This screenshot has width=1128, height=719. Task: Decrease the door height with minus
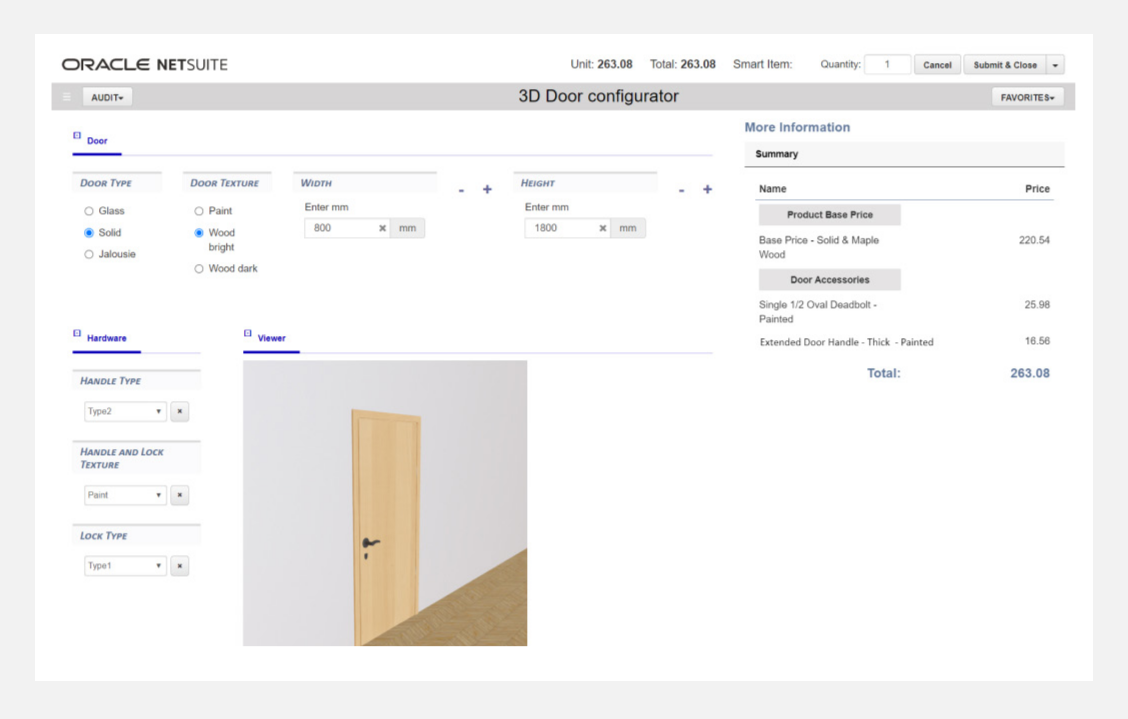click(681, 190)
